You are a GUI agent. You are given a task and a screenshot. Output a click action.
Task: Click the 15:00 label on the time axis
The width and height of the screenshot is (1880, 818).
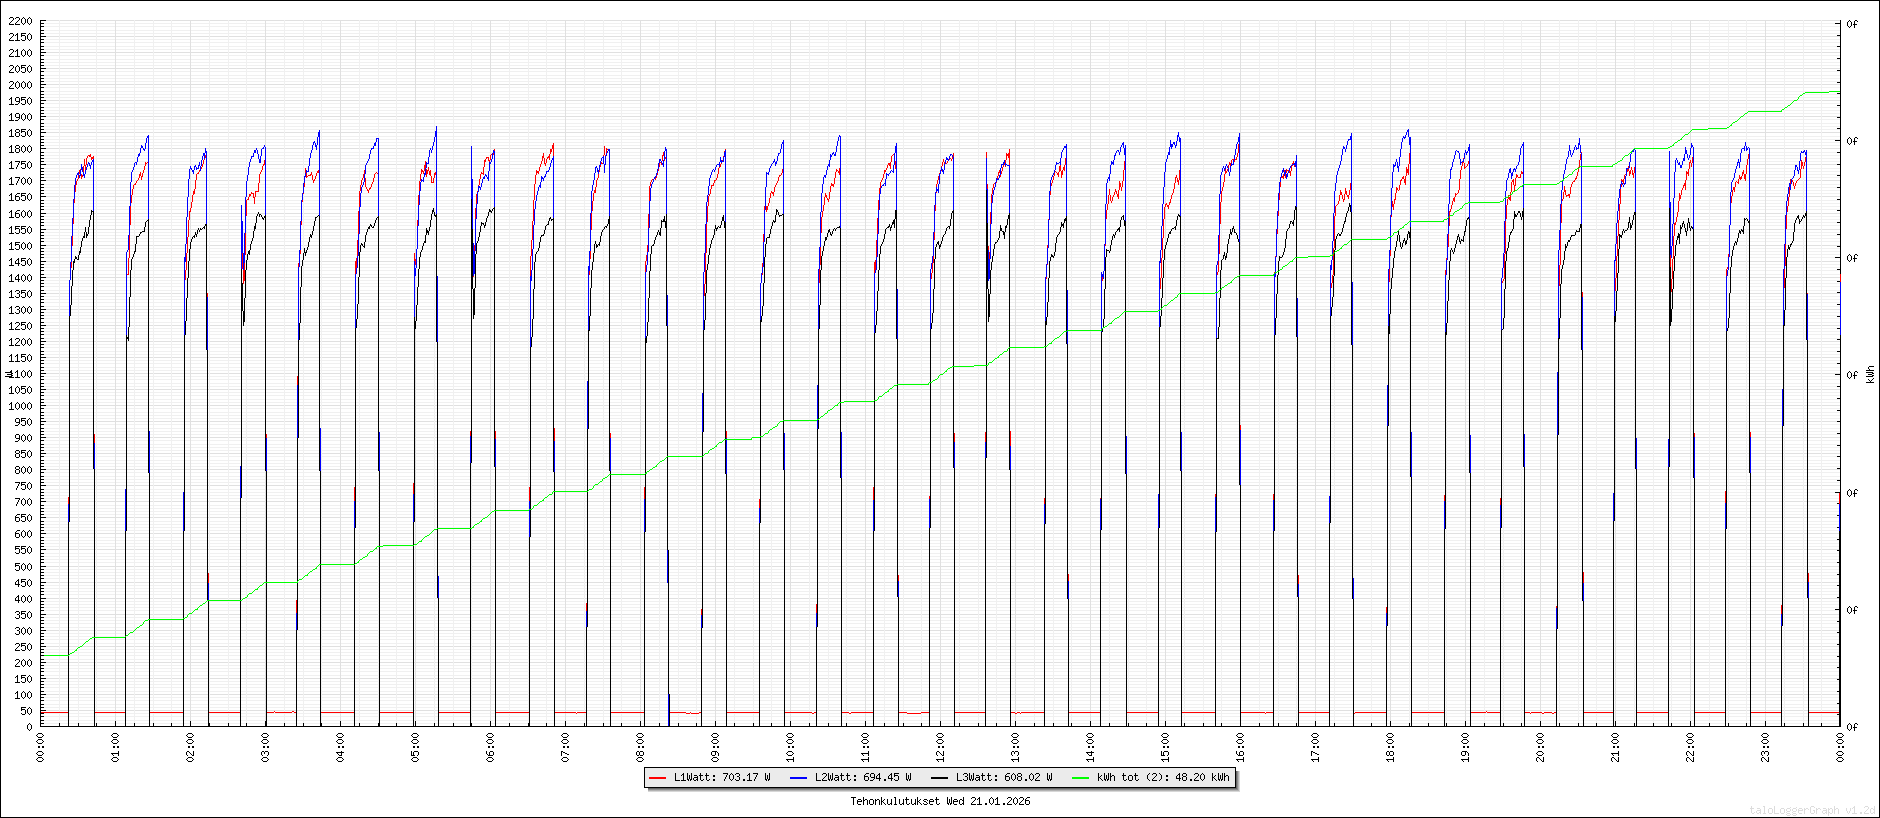pos(1165,747)
